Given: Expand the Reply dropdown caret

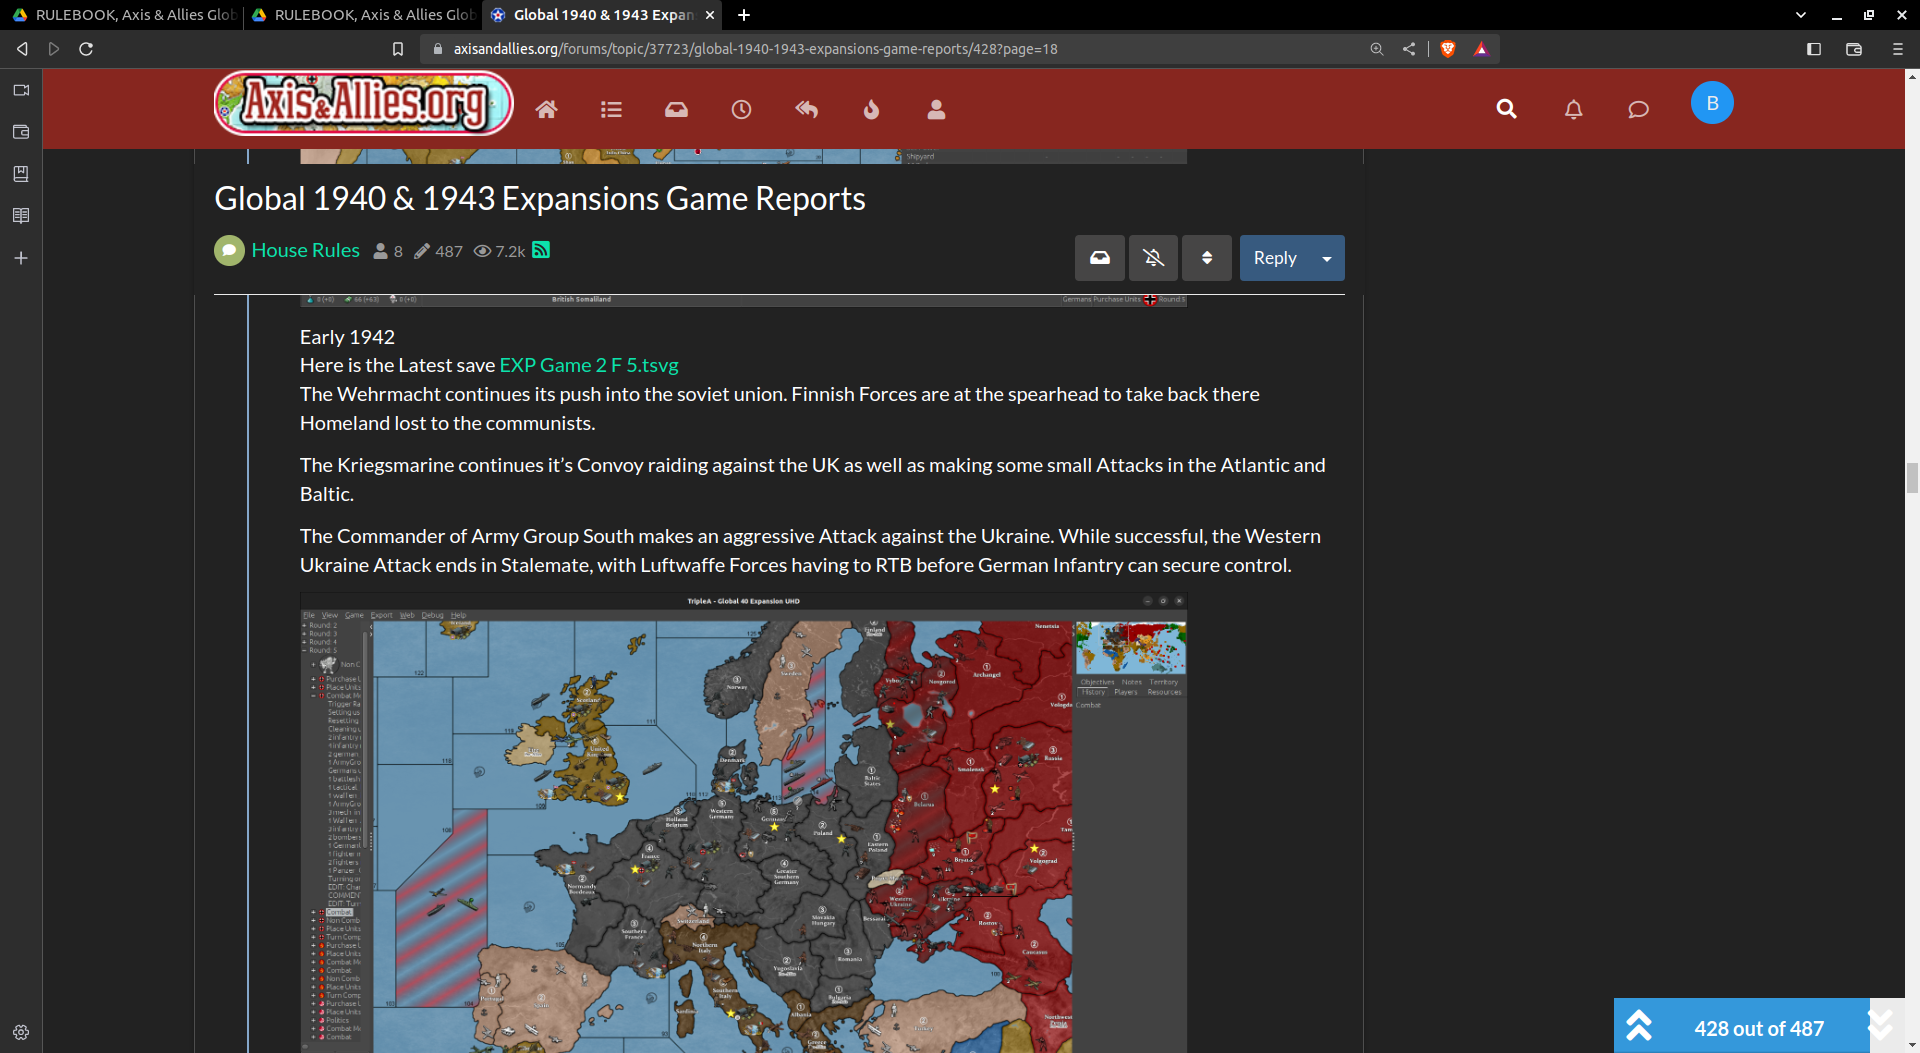Looking at the screenshot, I should tap(1327, 258).
